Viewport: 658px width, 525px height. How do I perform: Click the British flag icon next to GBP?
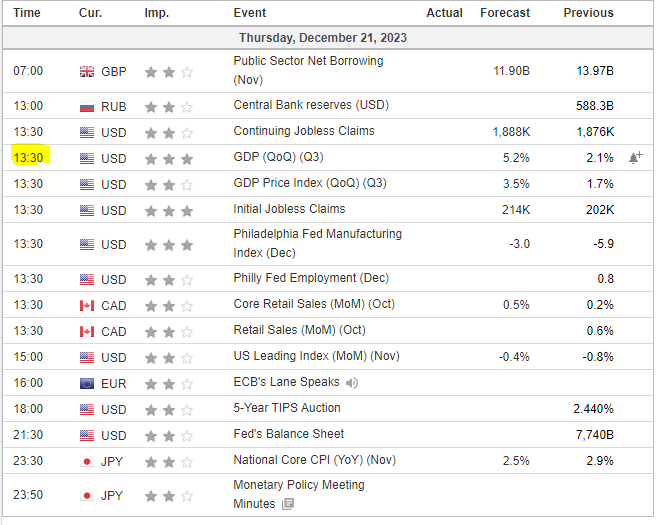tap(87, 72)
